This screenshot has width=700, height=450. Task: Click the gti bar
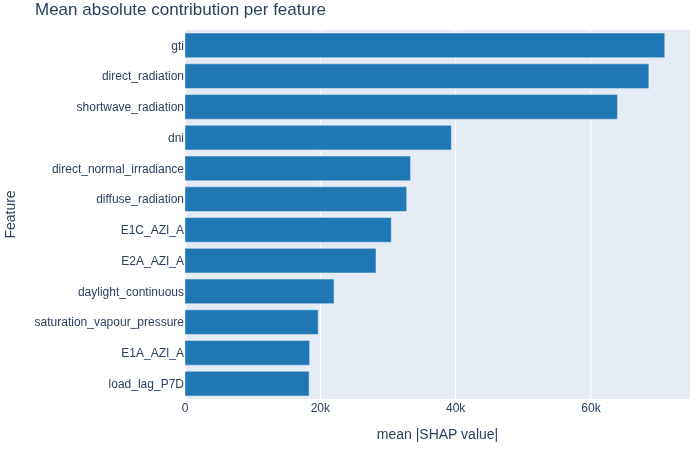coord(425,45)
